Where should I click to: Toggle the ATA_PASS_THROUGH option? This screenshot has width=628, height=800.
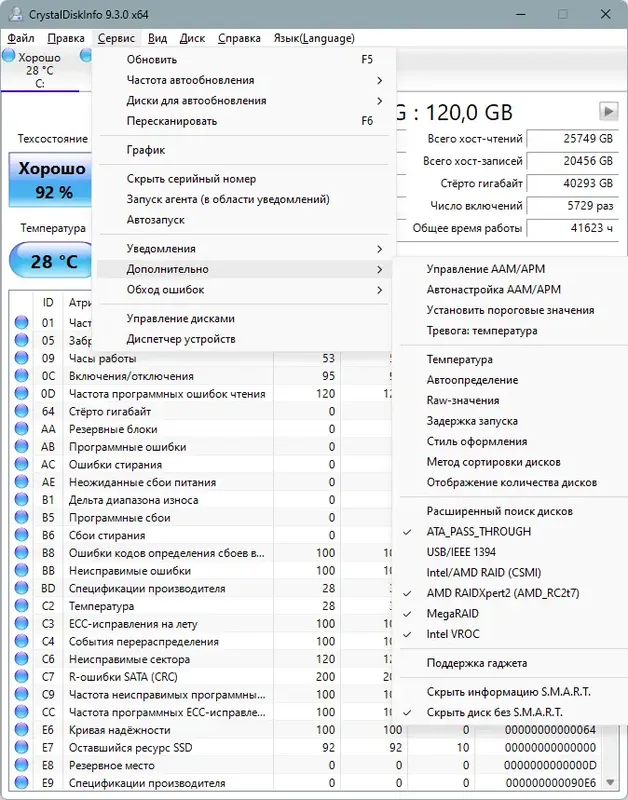pos(481,531)
